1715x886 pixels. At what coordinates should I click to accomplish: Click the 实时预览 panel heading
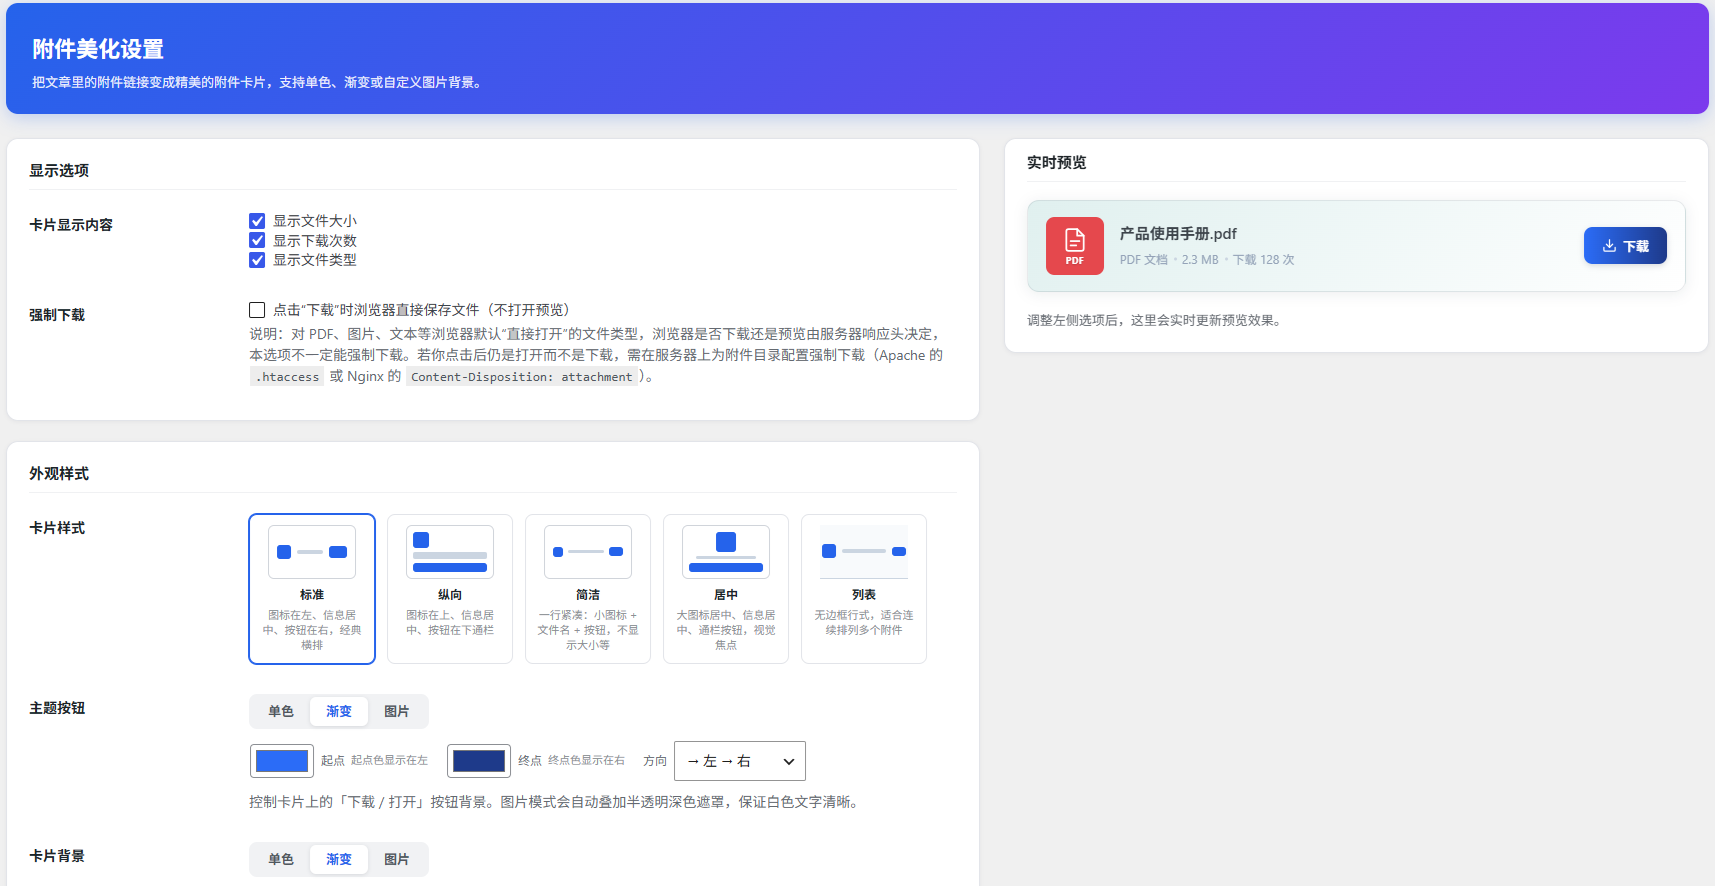tap(1057, 162)
